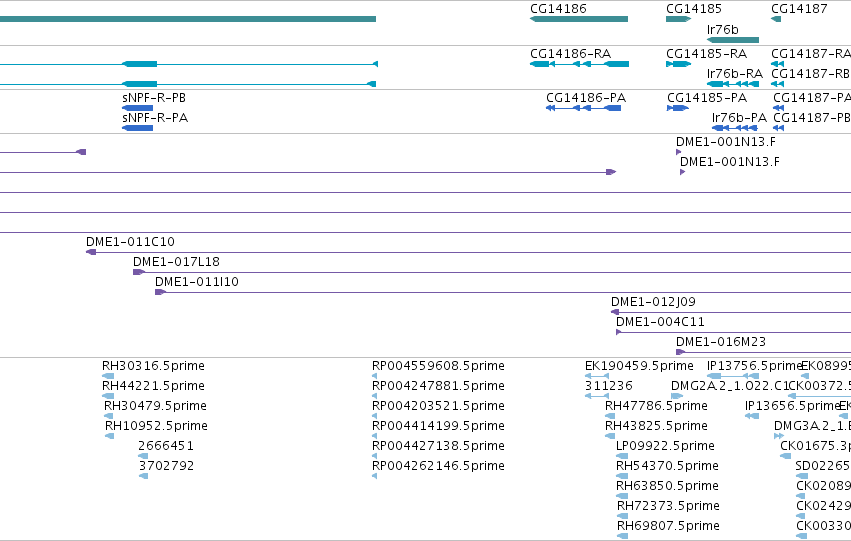Click the RH54370.5prime label
The image size is (851, 541).
pyautogui.click(x=668, y=466)
